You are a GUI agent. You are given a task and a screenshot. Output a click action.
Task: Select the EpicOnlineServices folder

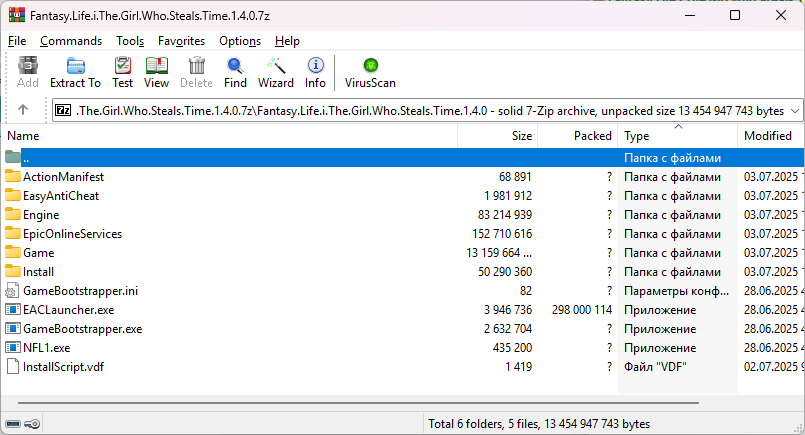click(x=72, y=234)
